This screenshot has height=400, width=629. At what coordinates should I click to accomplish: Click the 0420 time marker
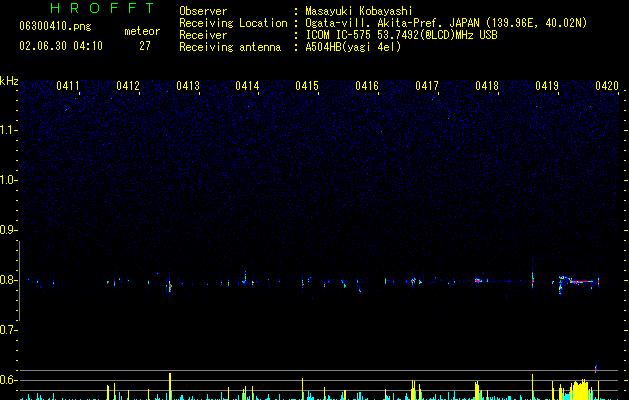coord(607,86)
